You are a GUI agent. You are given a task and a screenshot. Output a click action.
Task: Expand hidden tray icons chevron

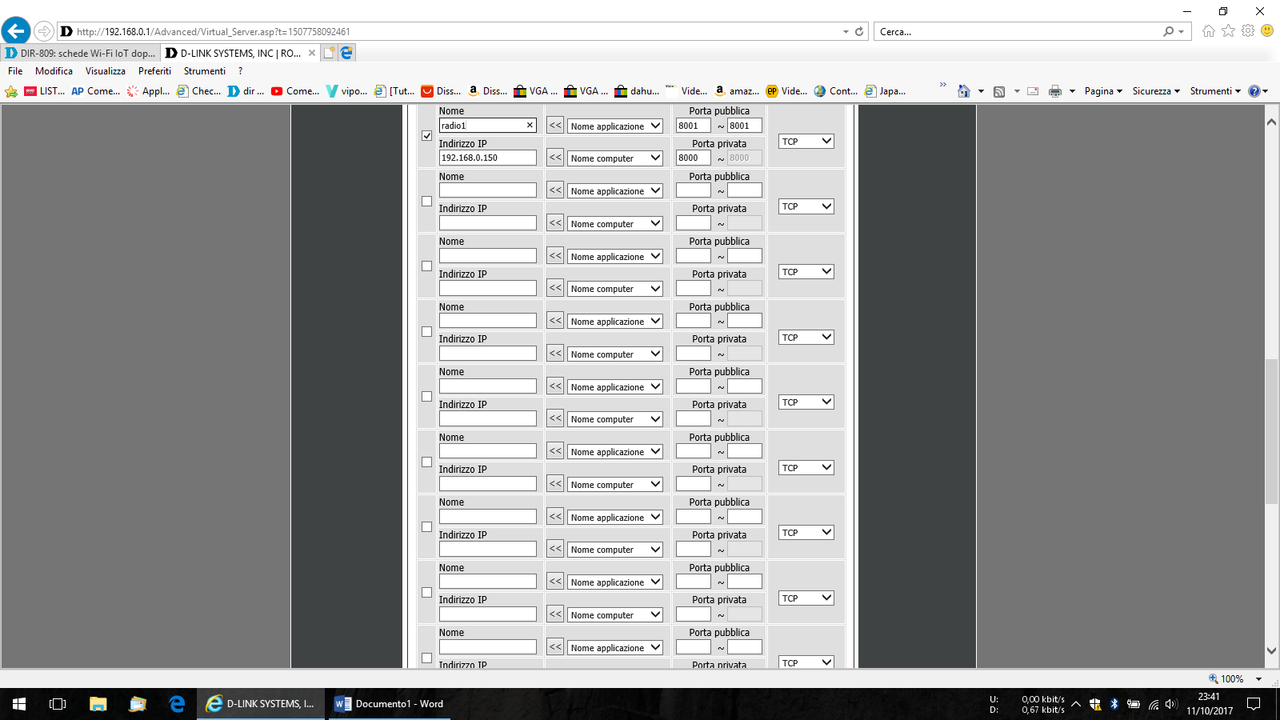coord(1075,704)
